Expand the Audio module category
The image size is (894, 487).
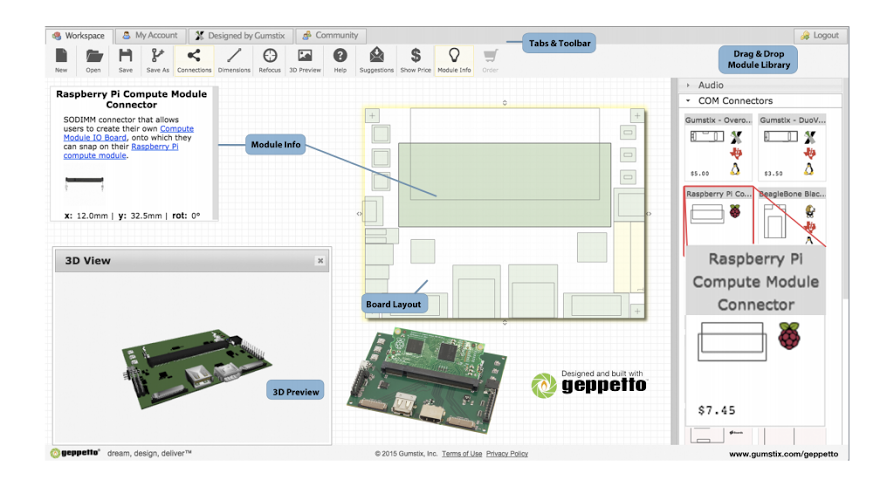pyautogui.click(x=761, y=85)
